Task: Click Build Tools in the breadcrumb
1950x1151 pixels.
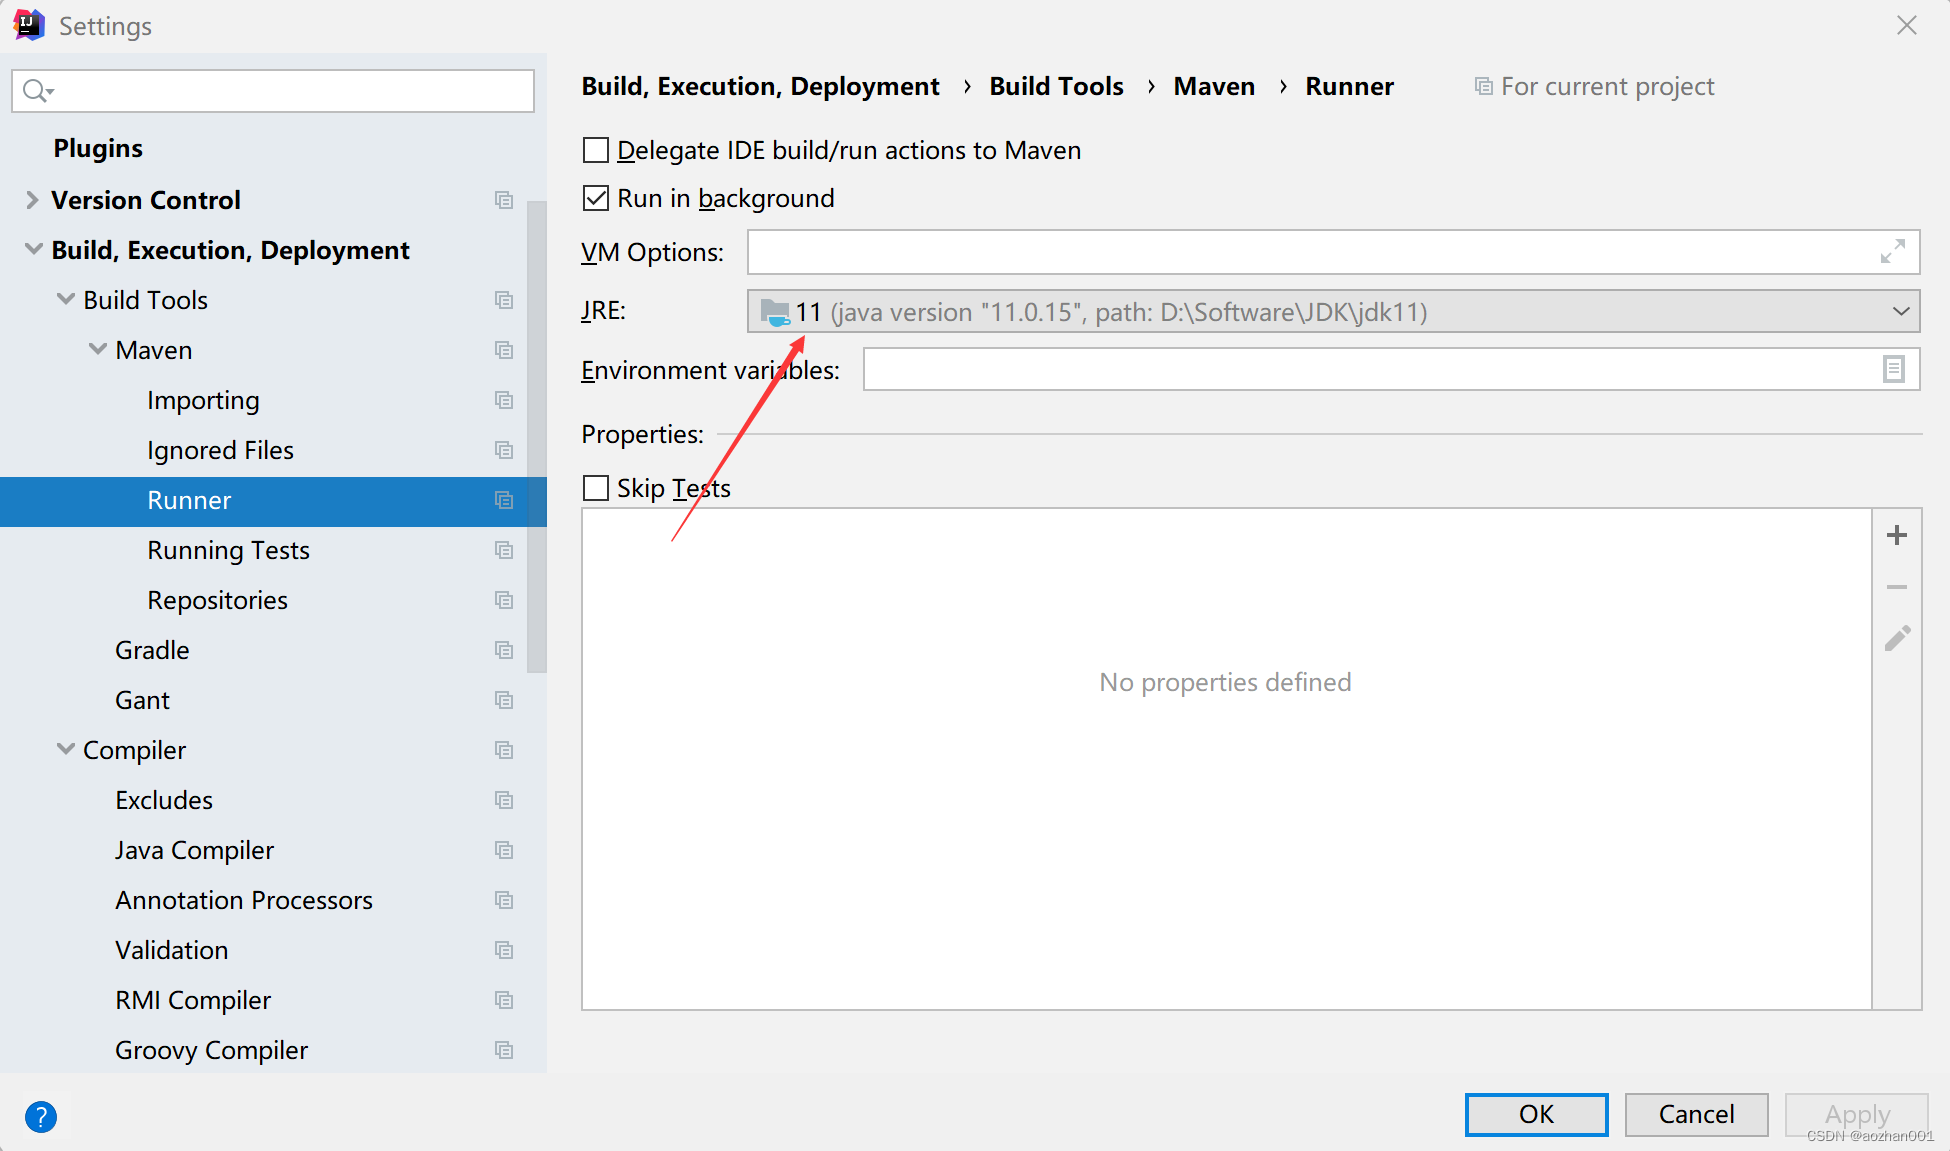Action: click(1056, 86)
